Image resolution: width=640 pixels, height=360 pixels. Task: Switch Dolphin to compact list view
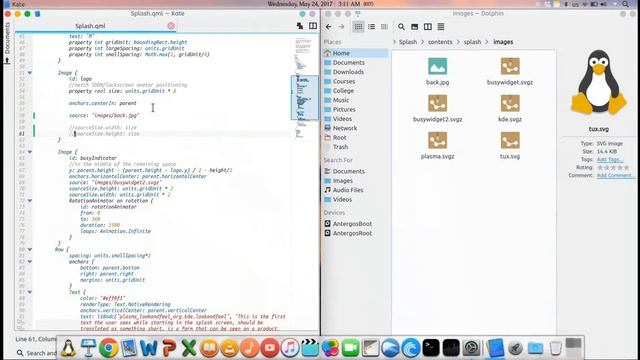pyautogui.click(x=371, y=27)
